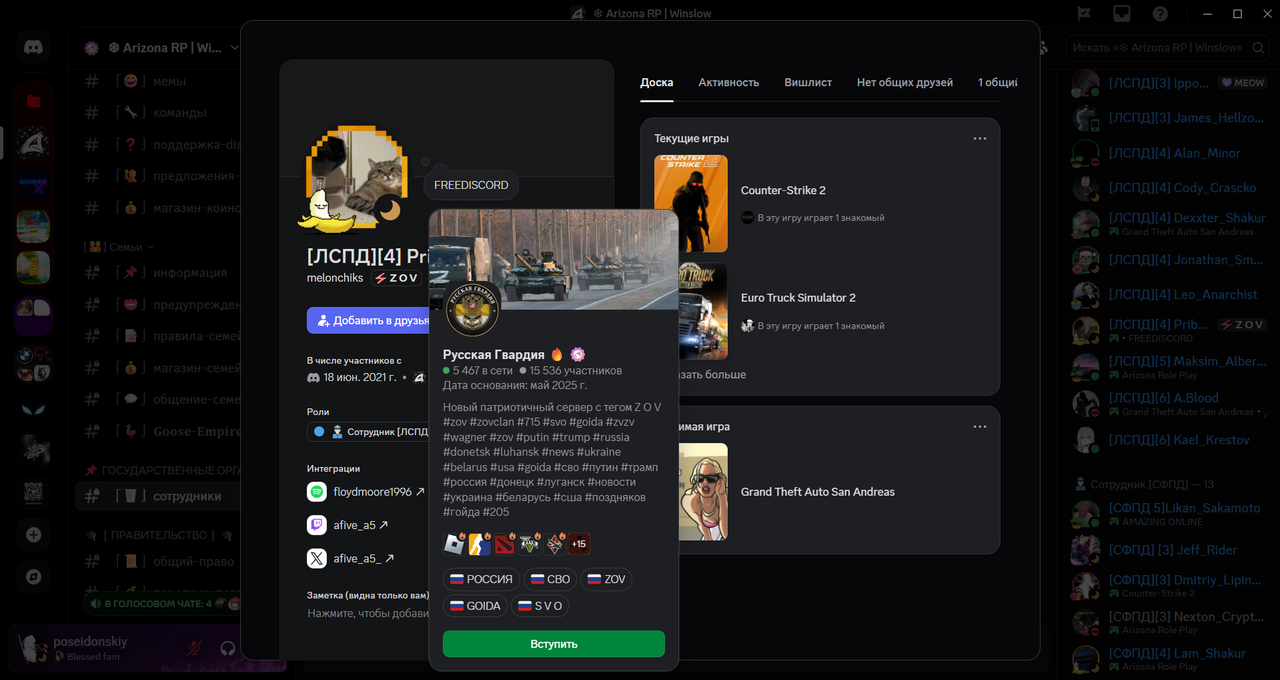This screenshot has height=680, width=1280.
Task: Click the Dota 2 game icon in server card
Action: click(x=505, y=545)
